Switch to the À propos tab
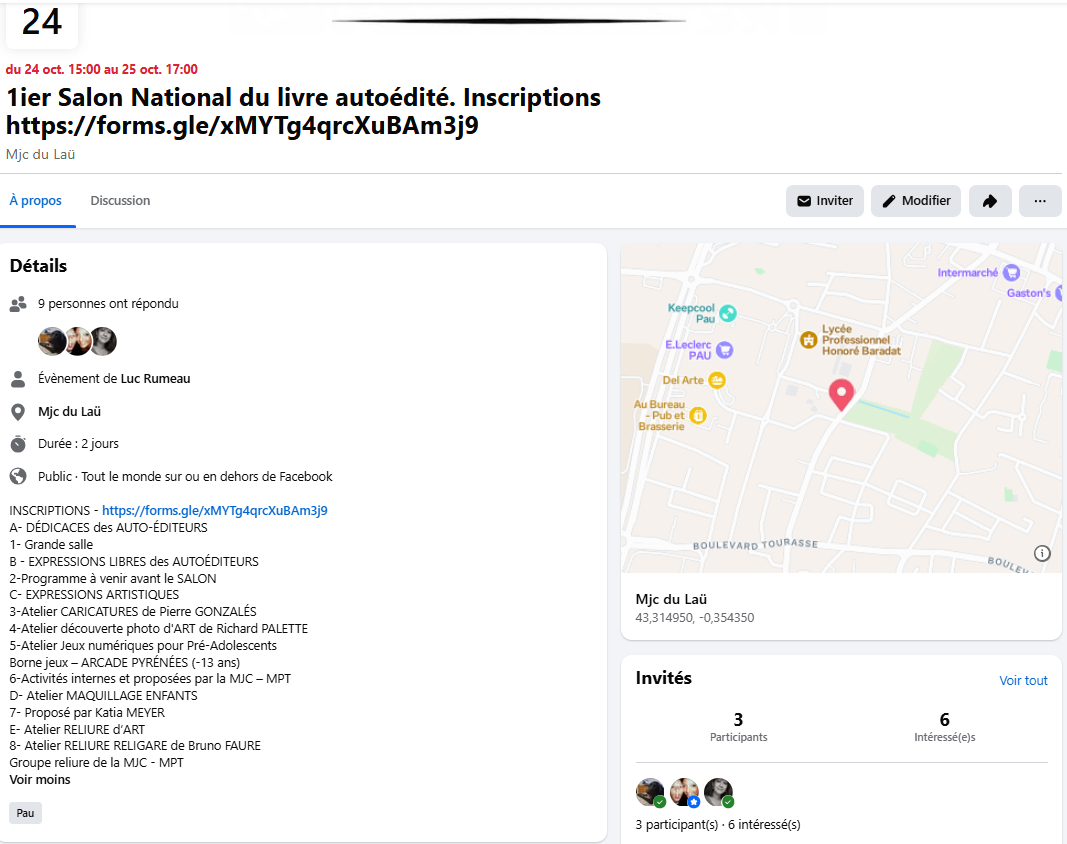Screen dimensions: 1067x844 [x=35, y=201]
